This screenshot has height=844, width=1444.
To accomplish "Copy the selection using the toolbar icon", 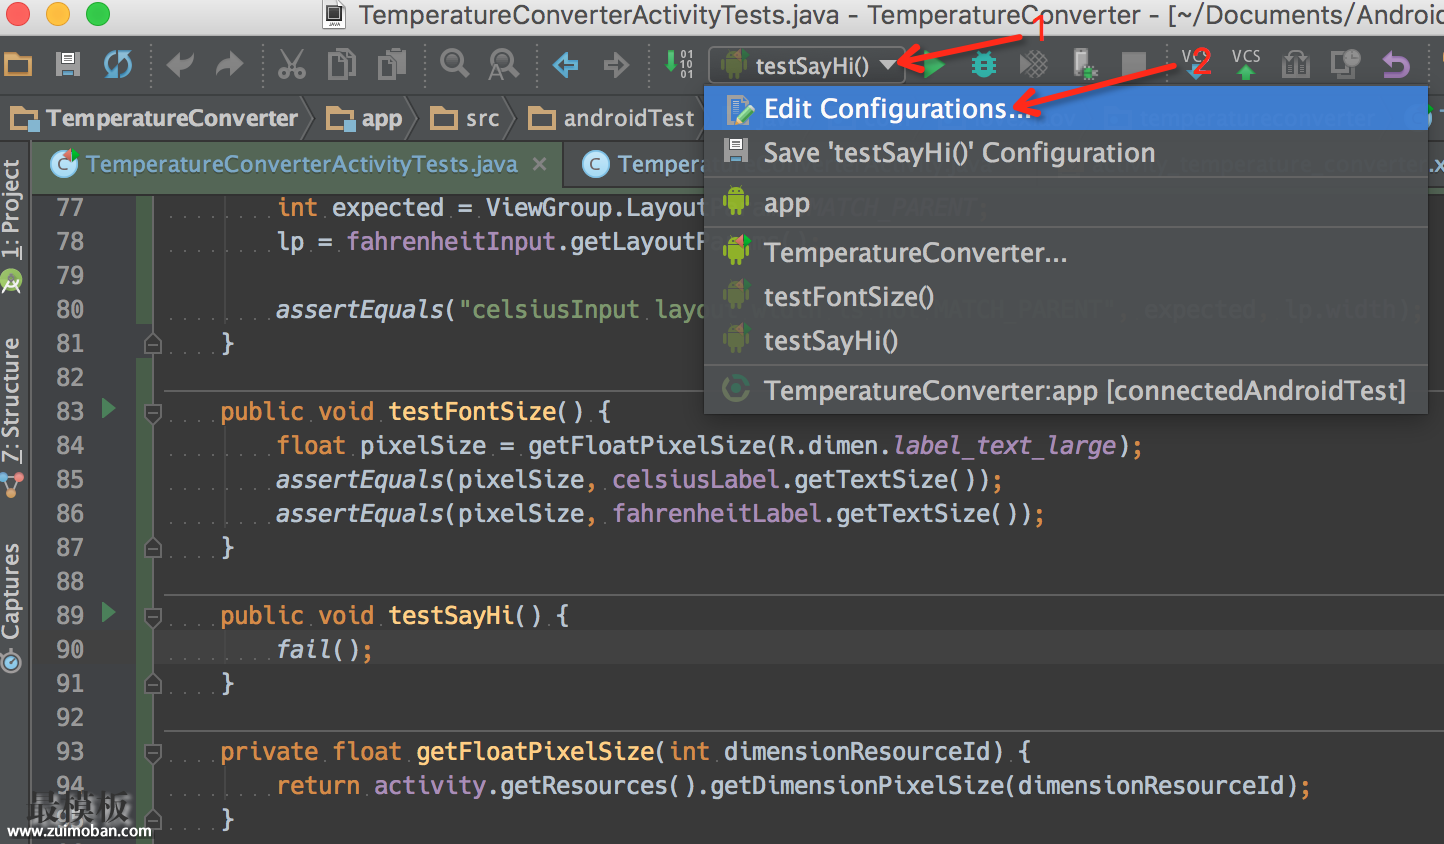I will click(342, 65).
